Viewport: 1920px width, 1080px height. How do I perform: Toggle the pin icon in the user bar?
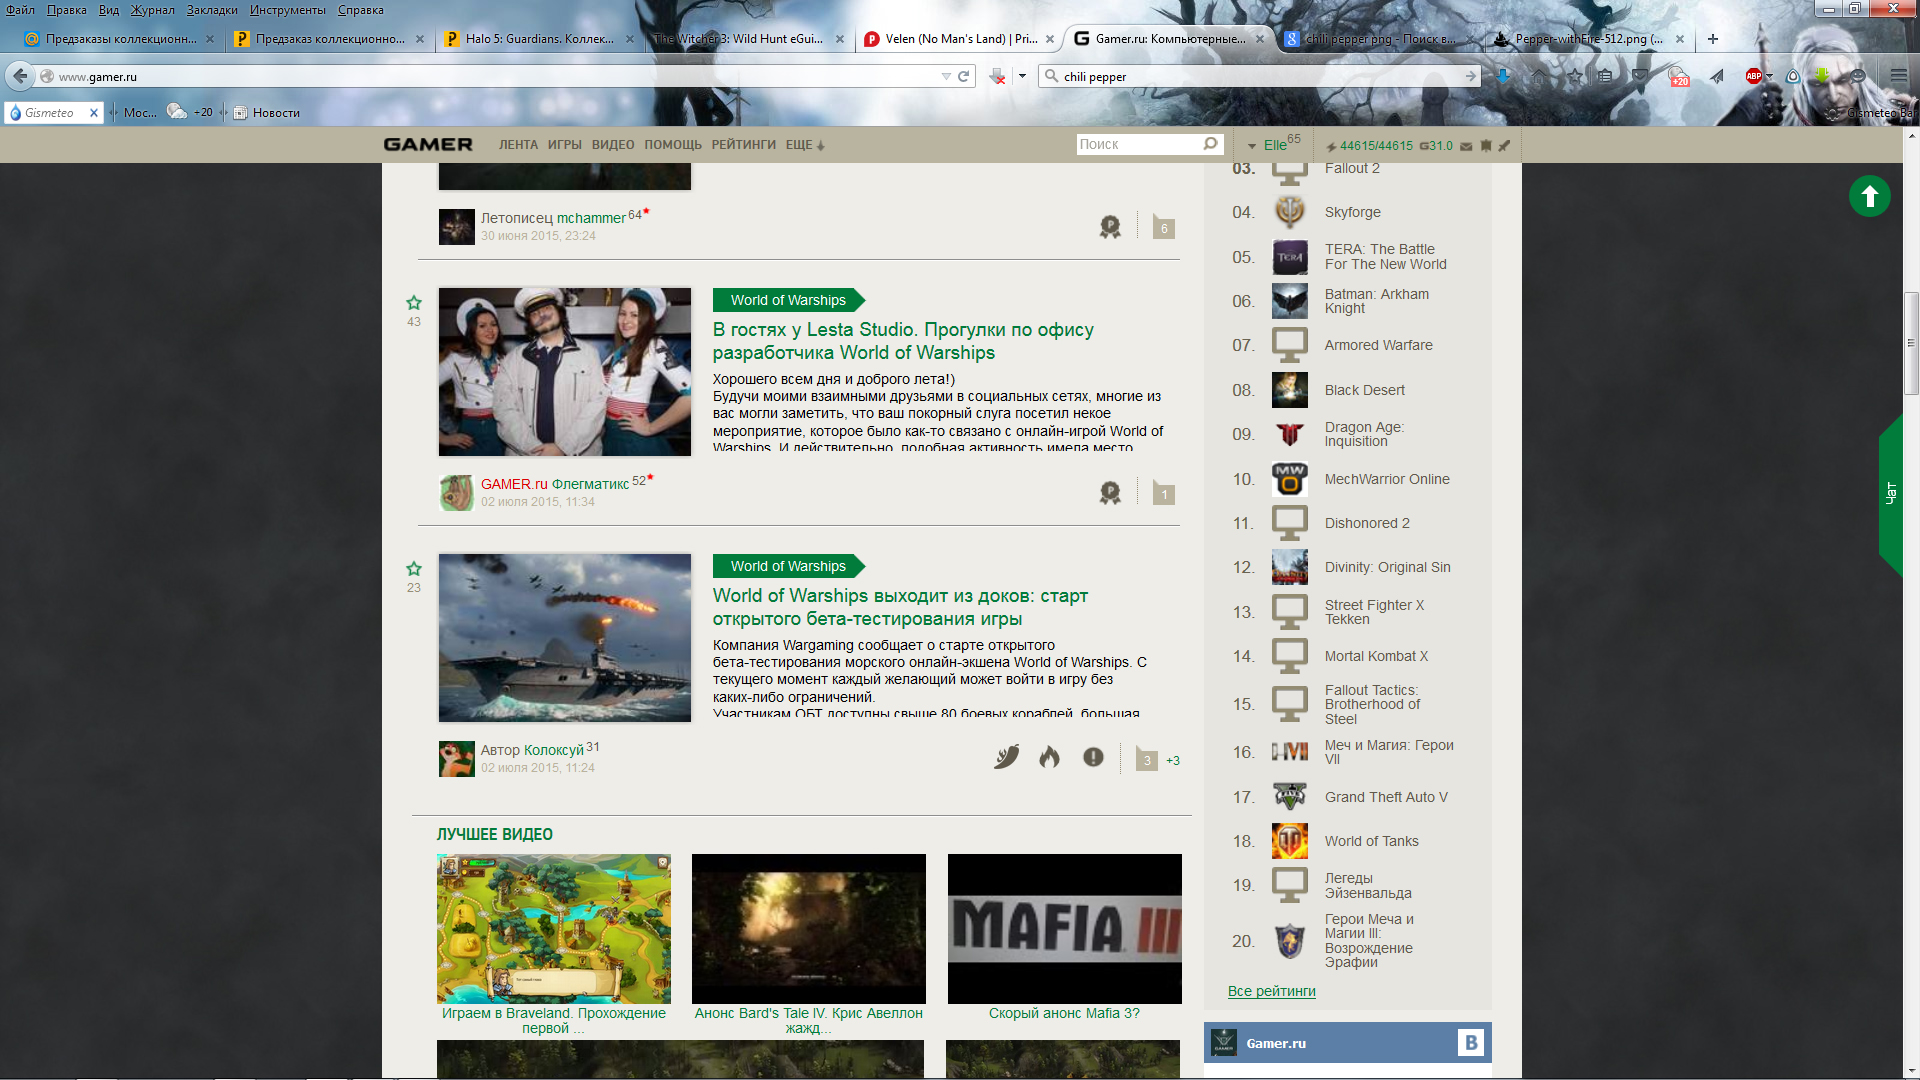click(1504, 146)
